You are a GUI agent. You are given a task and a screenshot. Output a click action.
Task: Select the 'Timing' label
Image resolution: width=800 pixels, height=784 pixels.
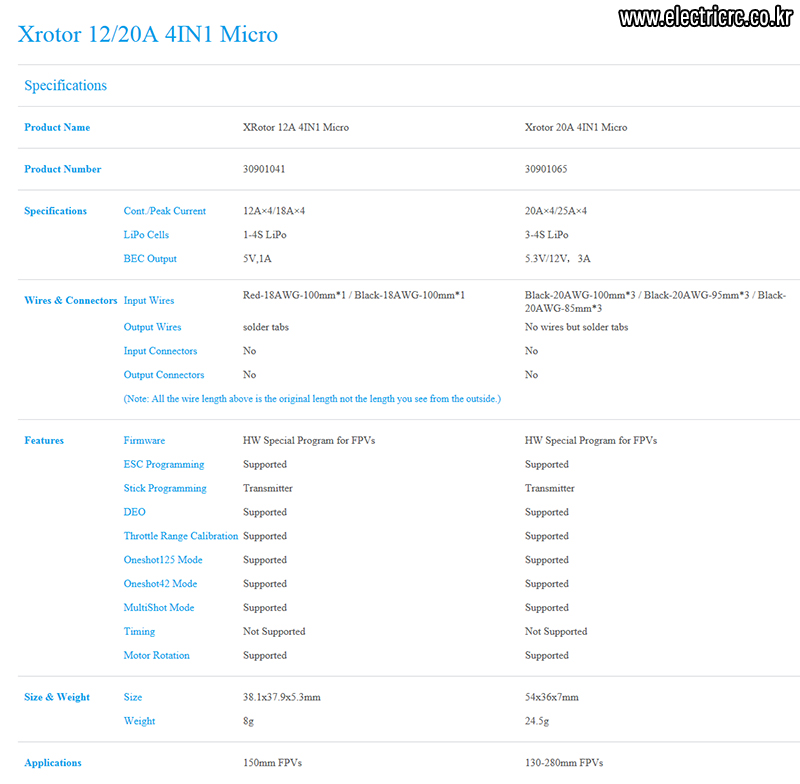point(139,631)
